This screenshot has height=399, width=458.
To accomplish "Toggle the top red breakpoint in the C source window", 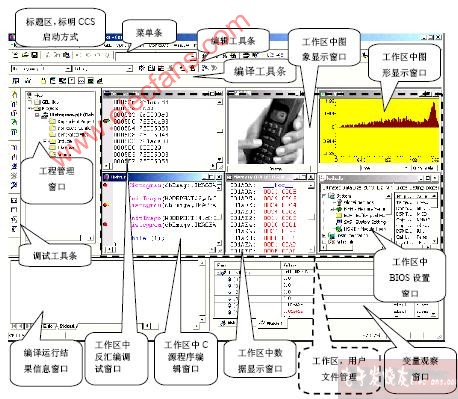I will point(105,185).
